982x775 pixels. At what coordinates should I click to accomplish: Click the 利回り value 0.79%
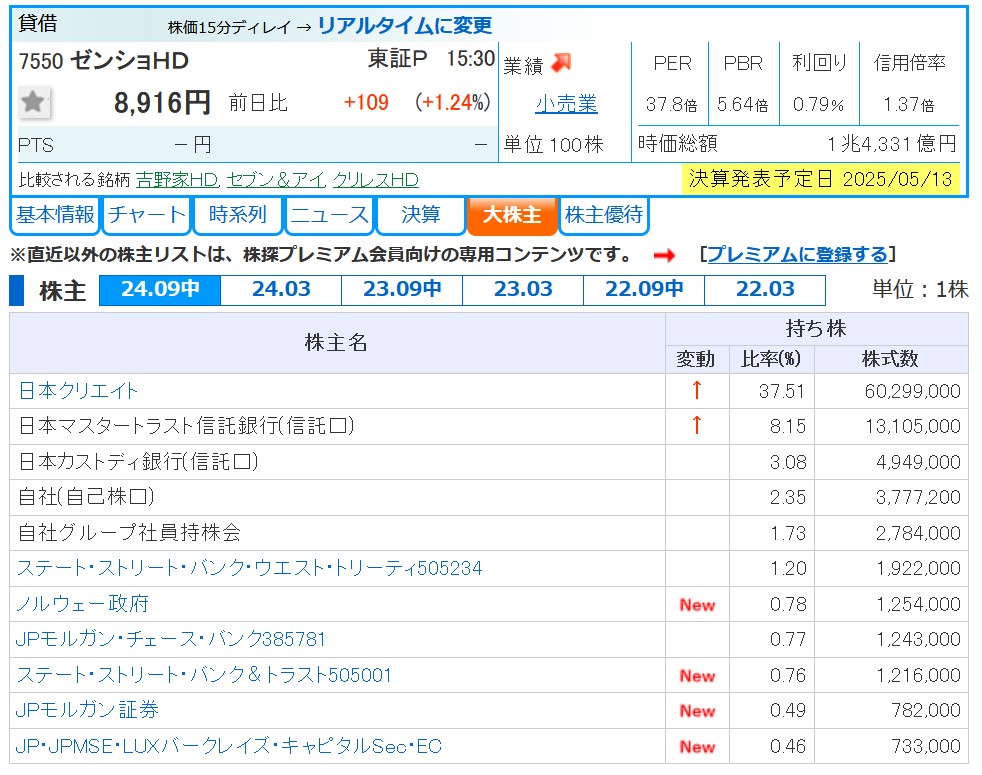click(x=818, y=104)
